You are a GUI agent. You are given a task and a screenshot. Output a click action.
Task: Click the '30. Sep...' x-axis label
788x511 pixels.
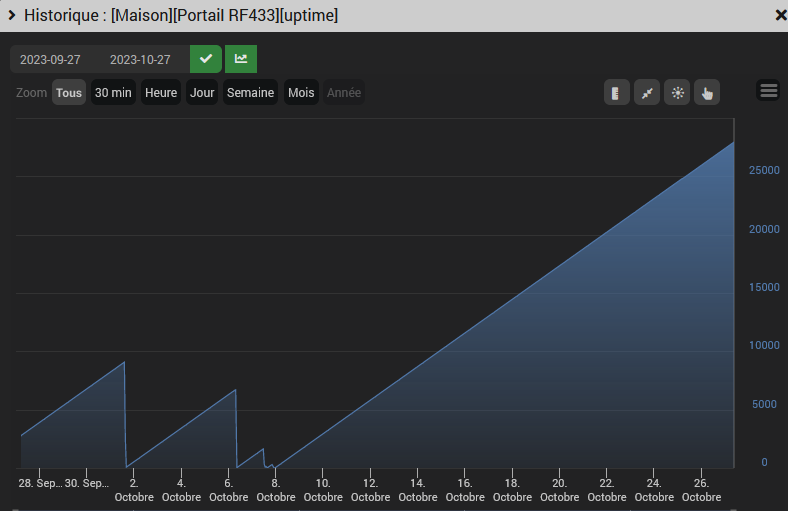(86, 483)
